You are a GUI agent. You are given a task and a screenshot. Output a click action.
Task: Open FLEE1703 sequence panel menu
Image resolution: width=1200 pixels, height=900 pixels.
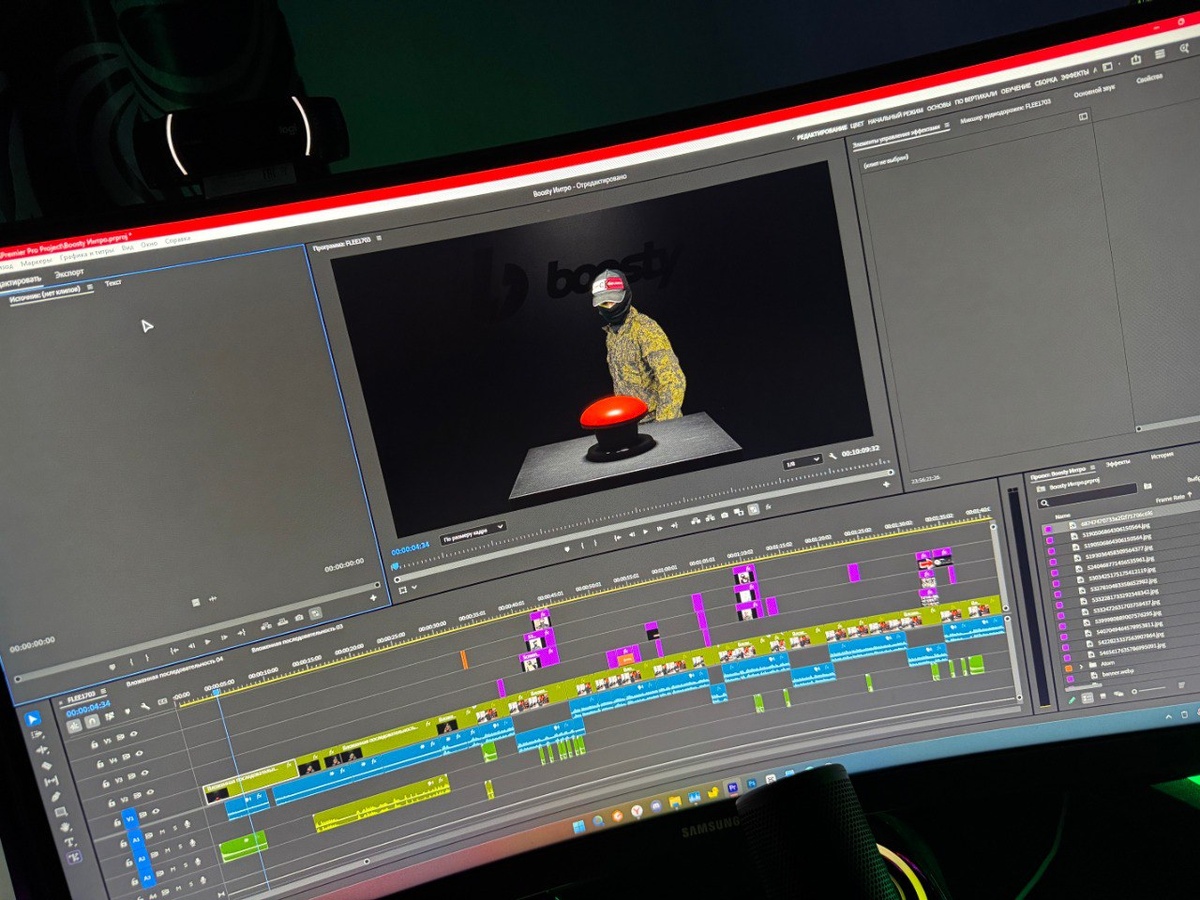tap(103, 691)
